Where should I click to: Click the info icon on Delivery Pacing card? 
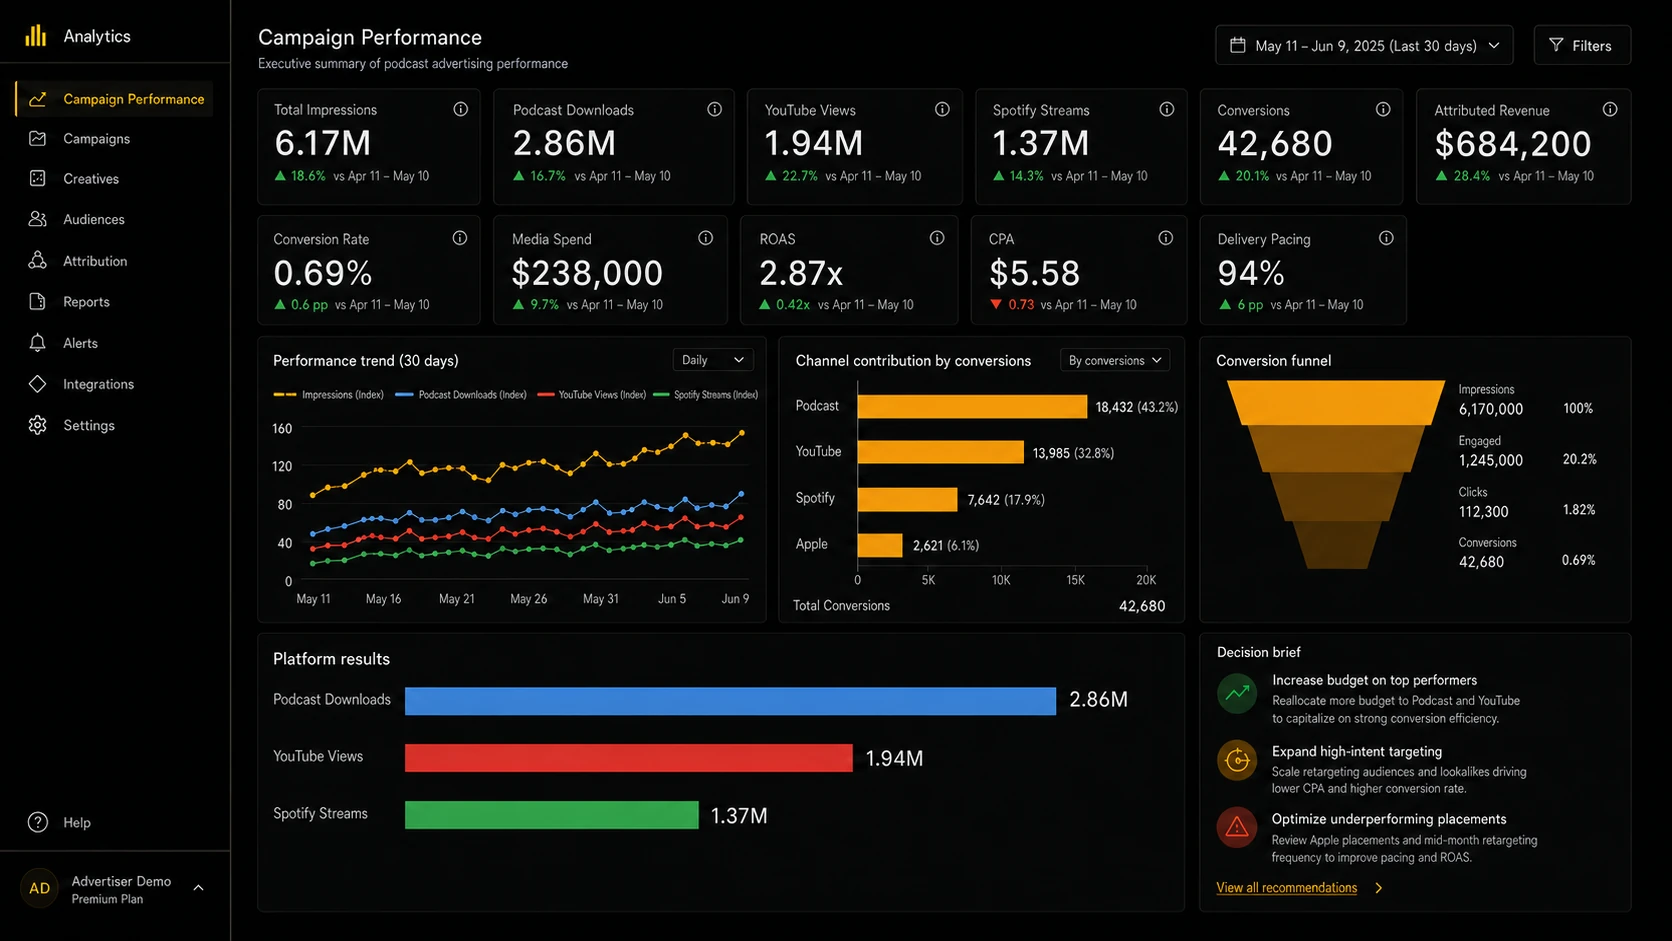coord(1385,238)
